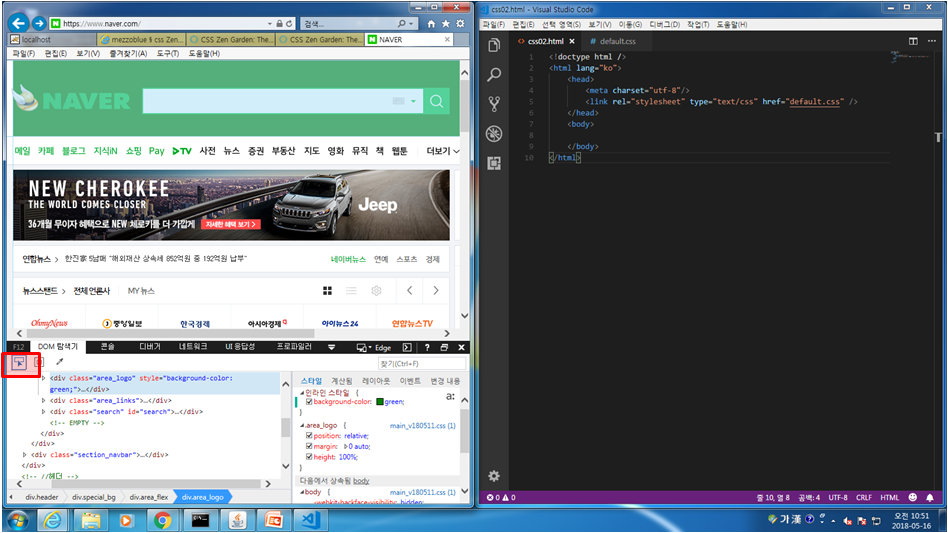Click the DOM explorer 찾기 find field
Screen dimensions: 948x533
point(422,363)
